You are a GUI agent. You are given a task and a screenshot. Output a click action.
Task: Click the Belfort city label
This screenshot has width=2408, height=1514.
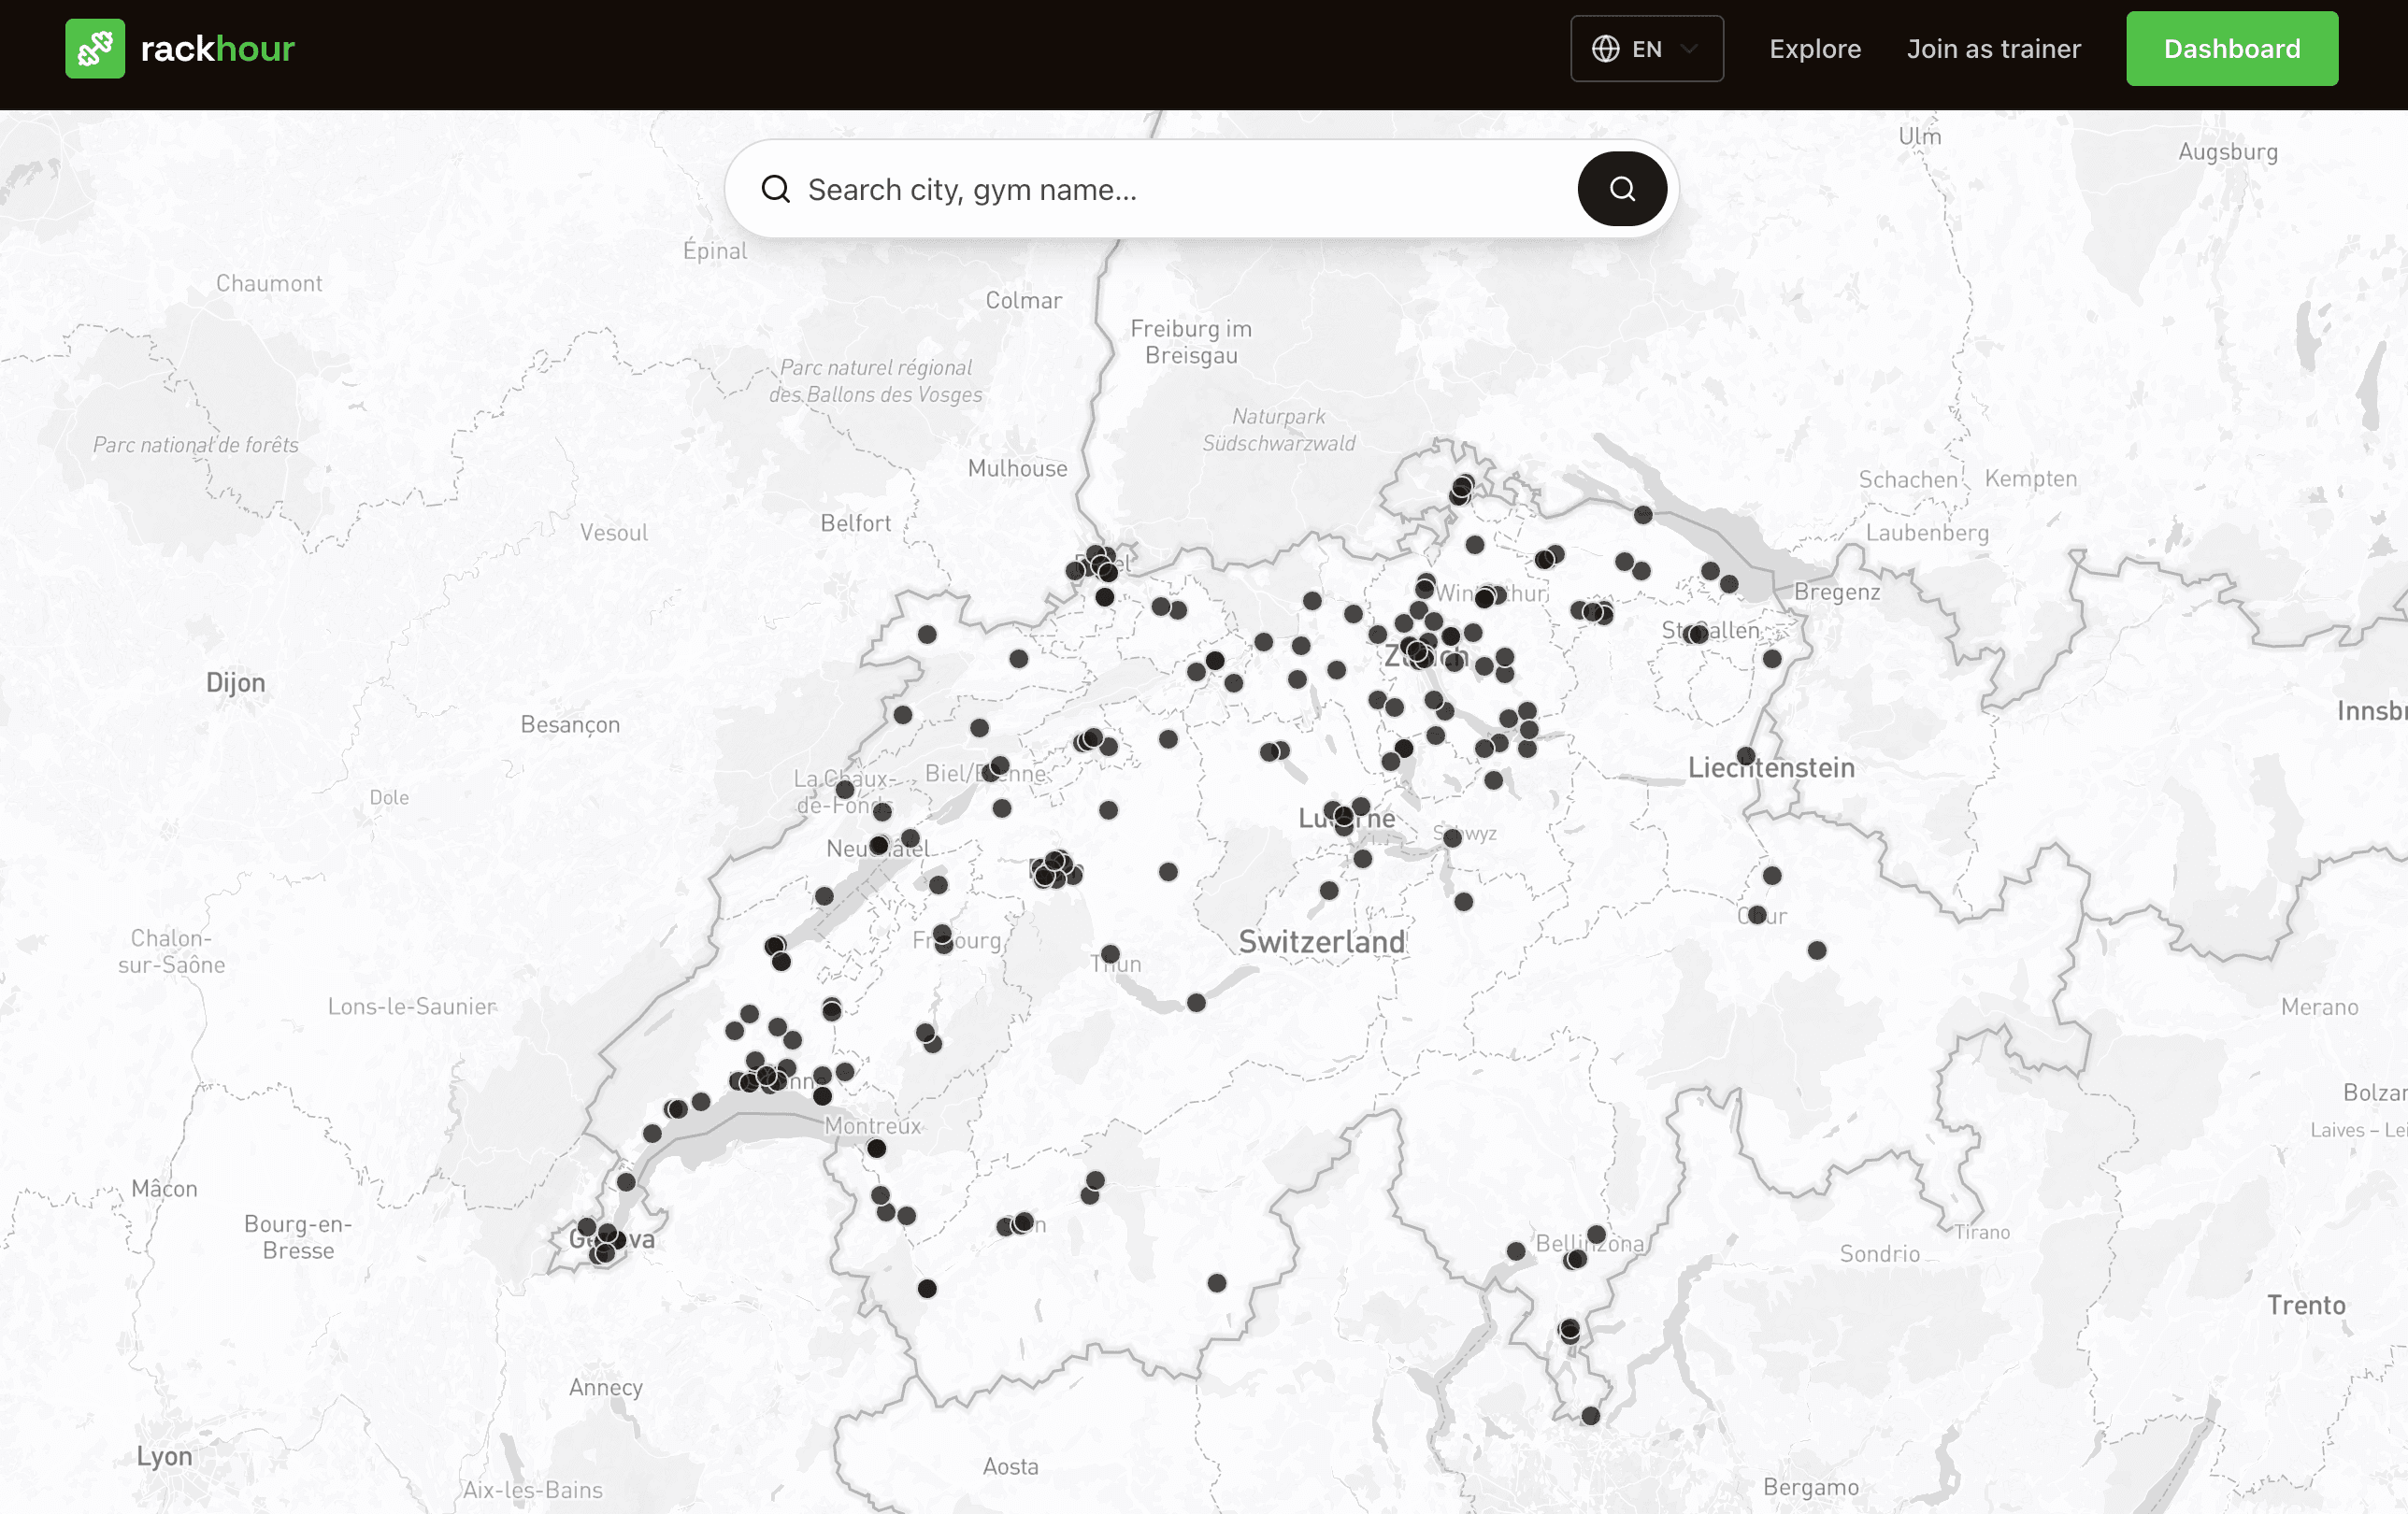click(855, 523)
